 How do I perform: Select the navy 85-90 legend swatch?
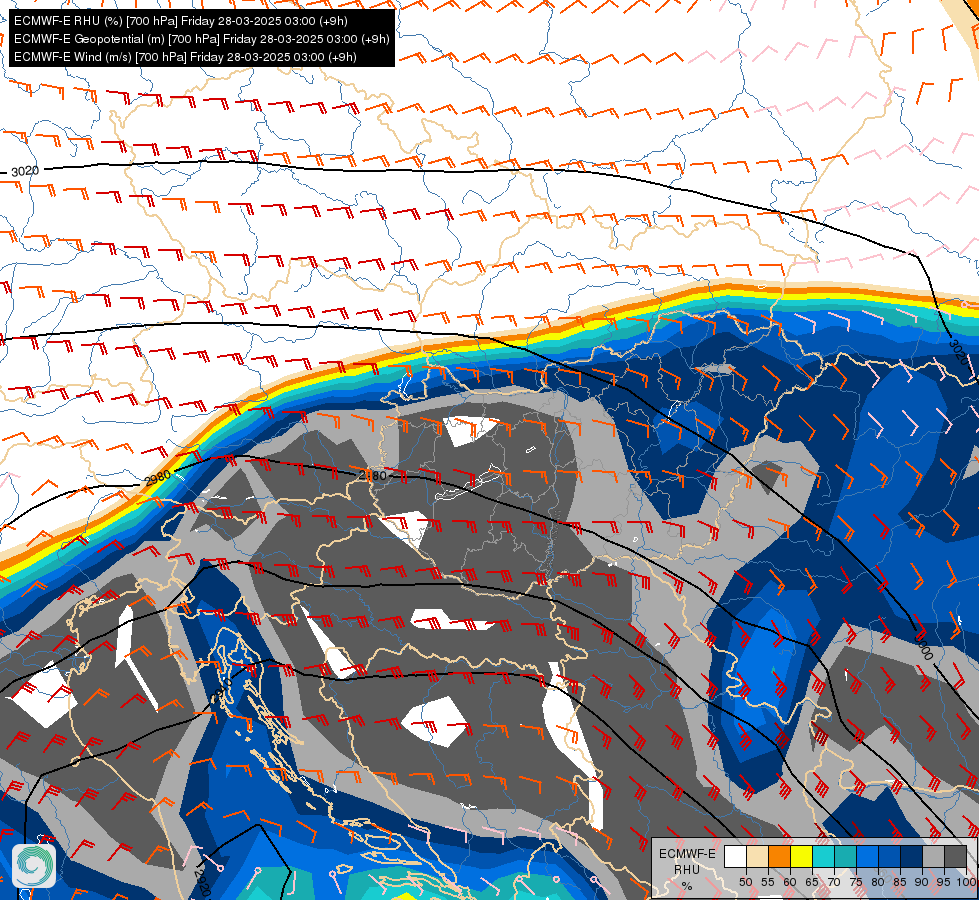(912, 856)
